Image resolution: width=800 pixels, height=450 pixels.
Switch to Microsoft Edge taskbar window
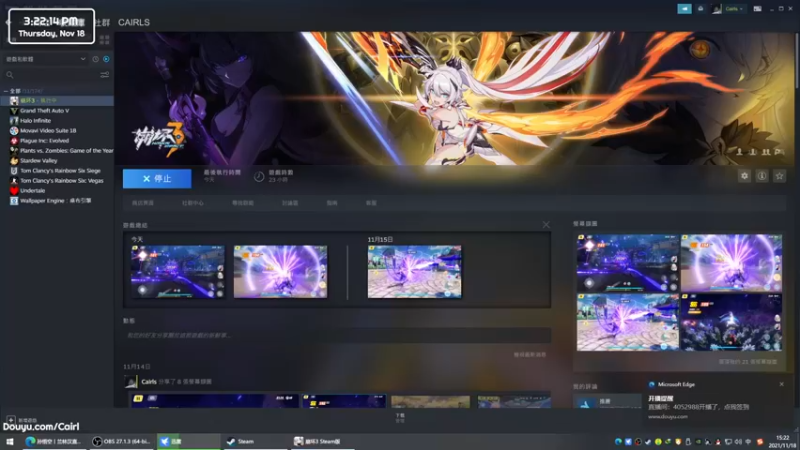[53, 441]
